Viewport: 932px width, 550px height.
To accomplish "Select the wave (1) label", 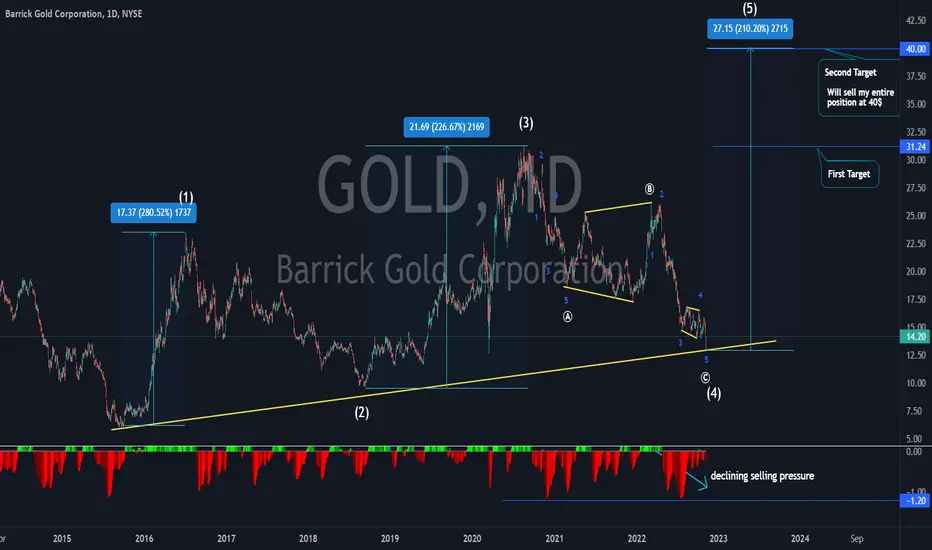I will point(186,197).
